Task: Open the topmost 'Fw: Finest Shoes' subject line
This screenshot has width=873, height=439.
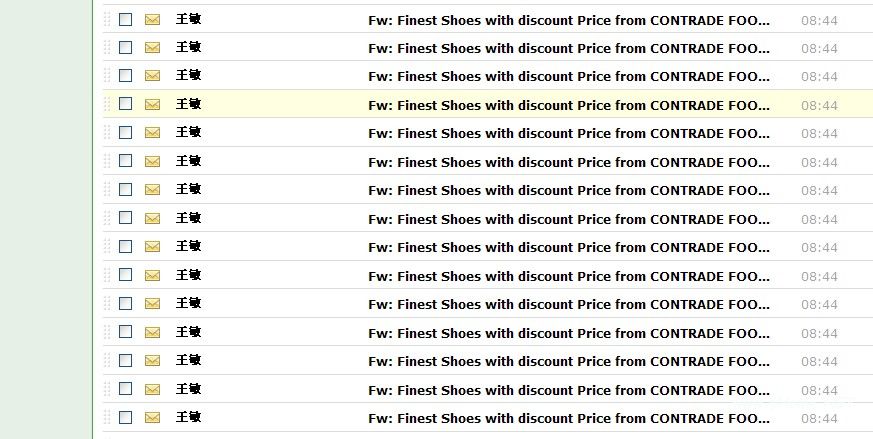Action: pyautogui.click(x=569, y=21)
